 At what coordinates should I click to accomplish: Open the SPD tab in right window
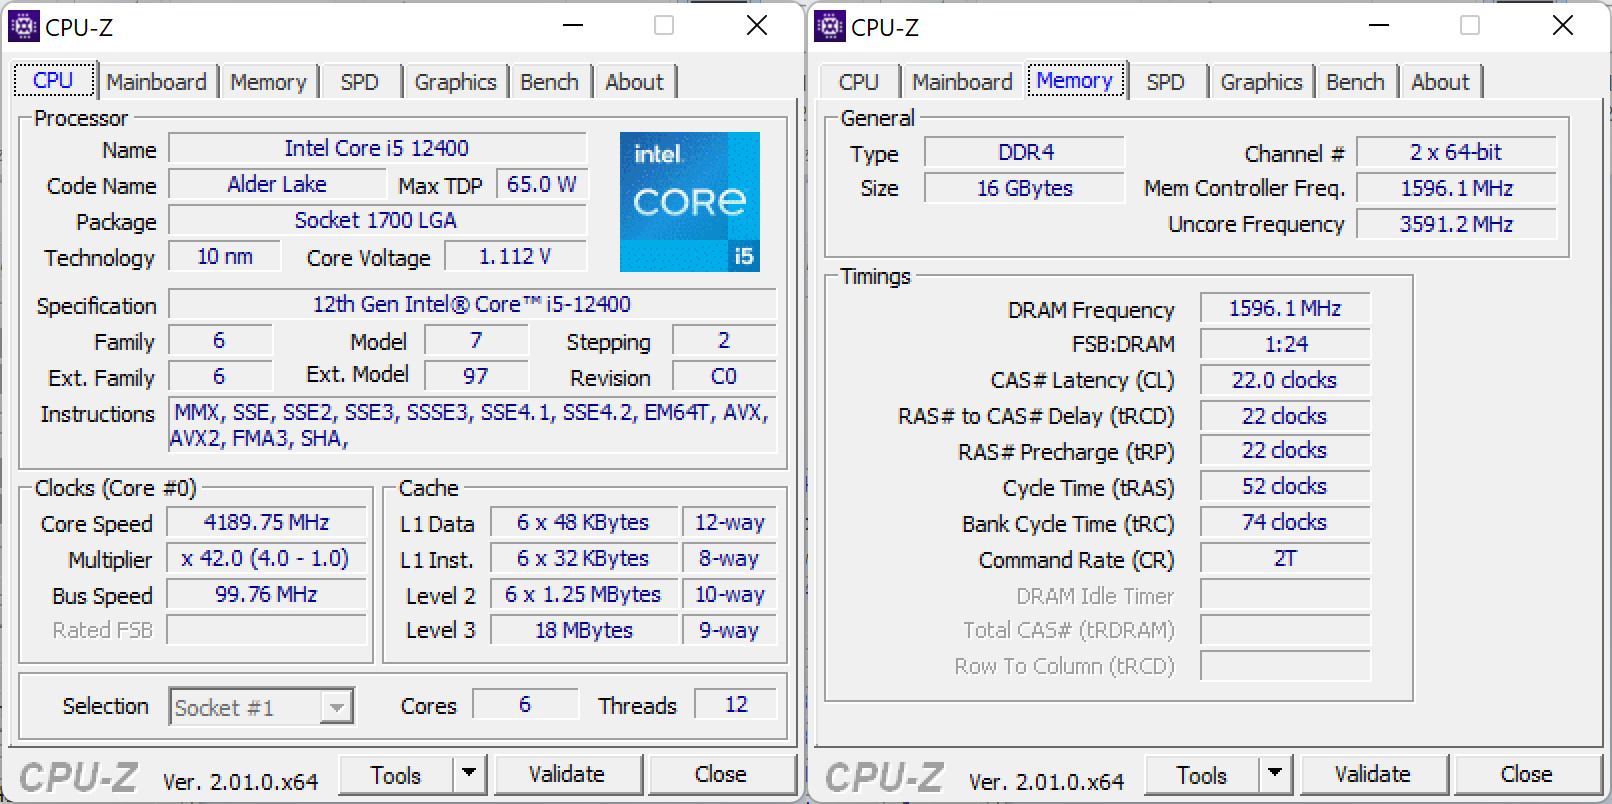[1165, 82]
